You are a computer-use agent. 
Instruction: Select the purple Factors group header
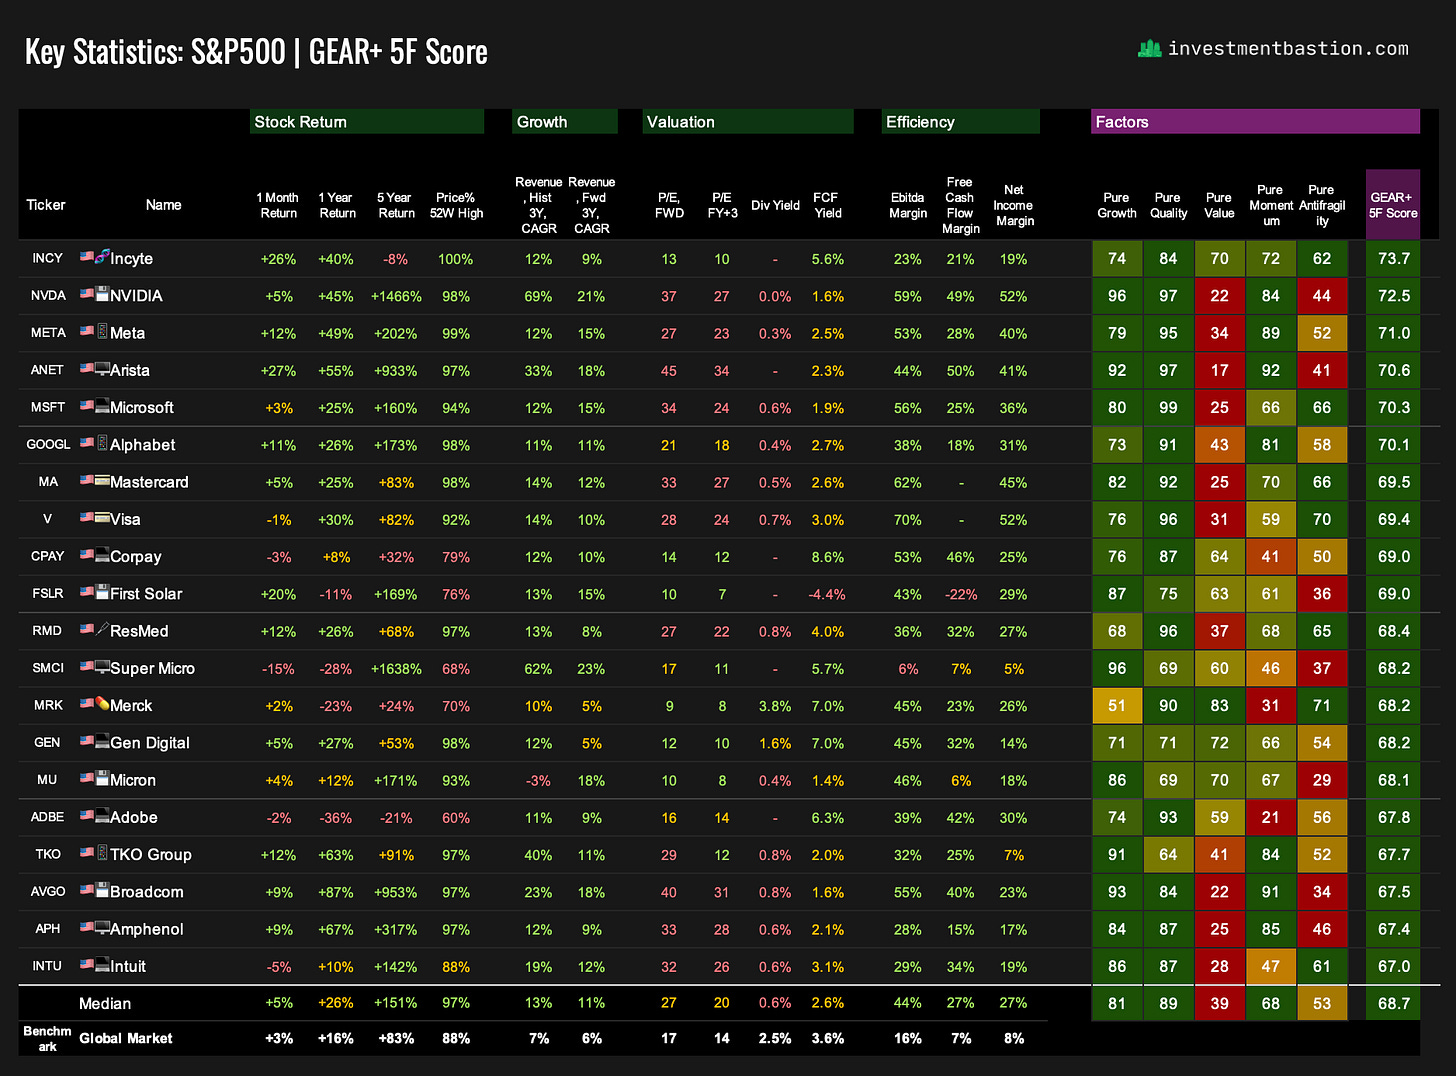(1255, 122)
